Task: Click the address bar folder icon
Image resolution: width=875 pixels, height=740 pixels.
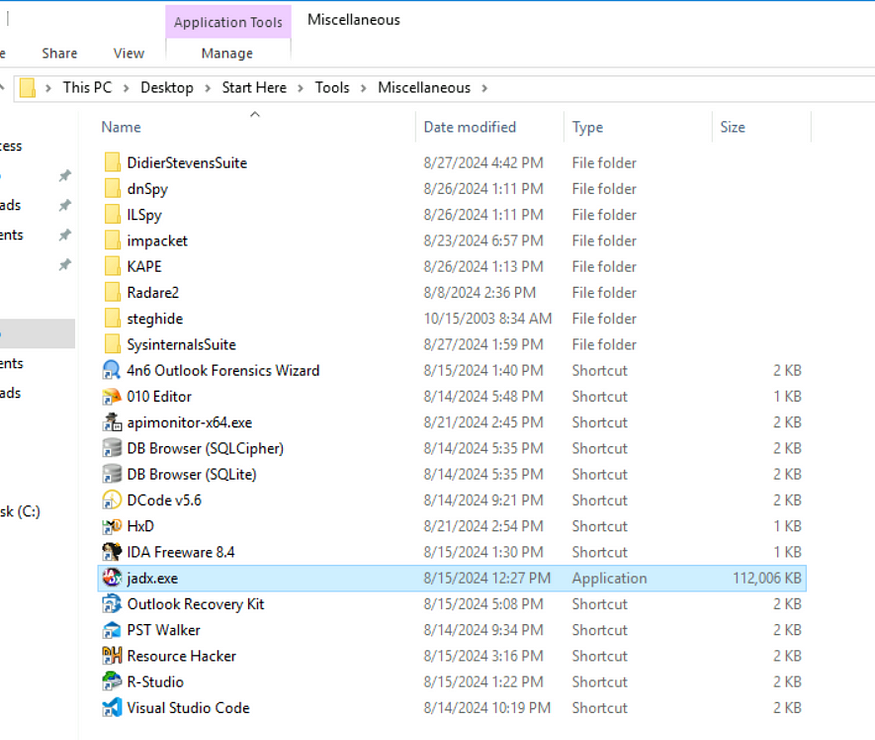Action: tap(27, 88)
